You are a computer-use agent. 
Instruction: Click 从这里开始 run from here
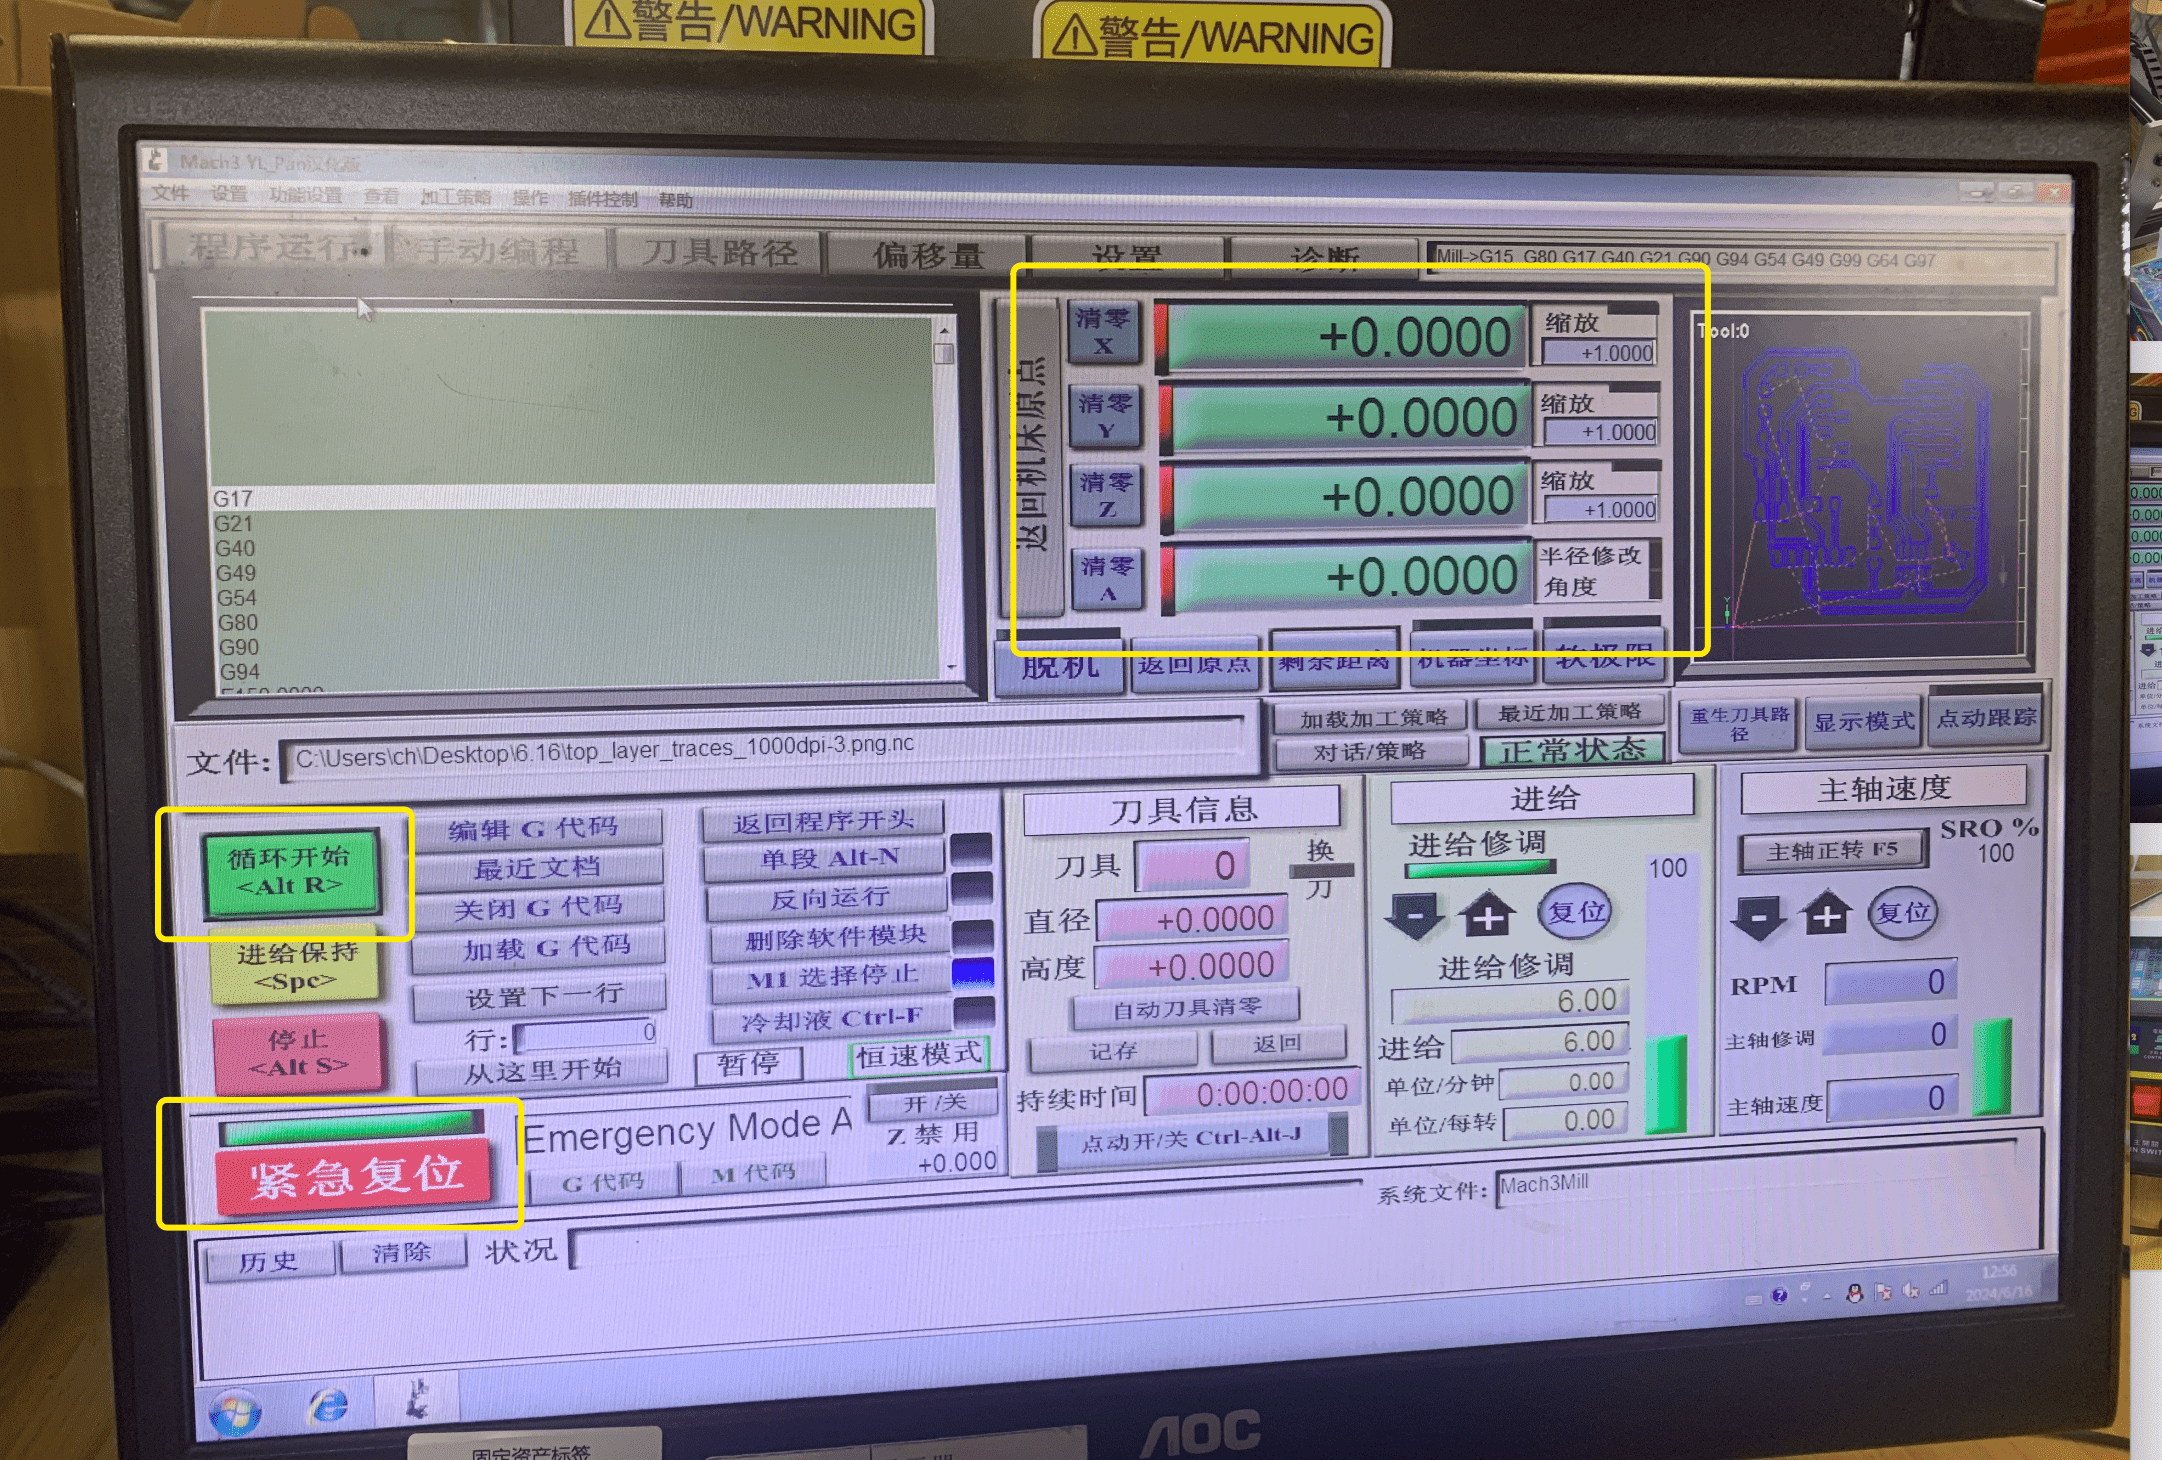click(542, 1070)
